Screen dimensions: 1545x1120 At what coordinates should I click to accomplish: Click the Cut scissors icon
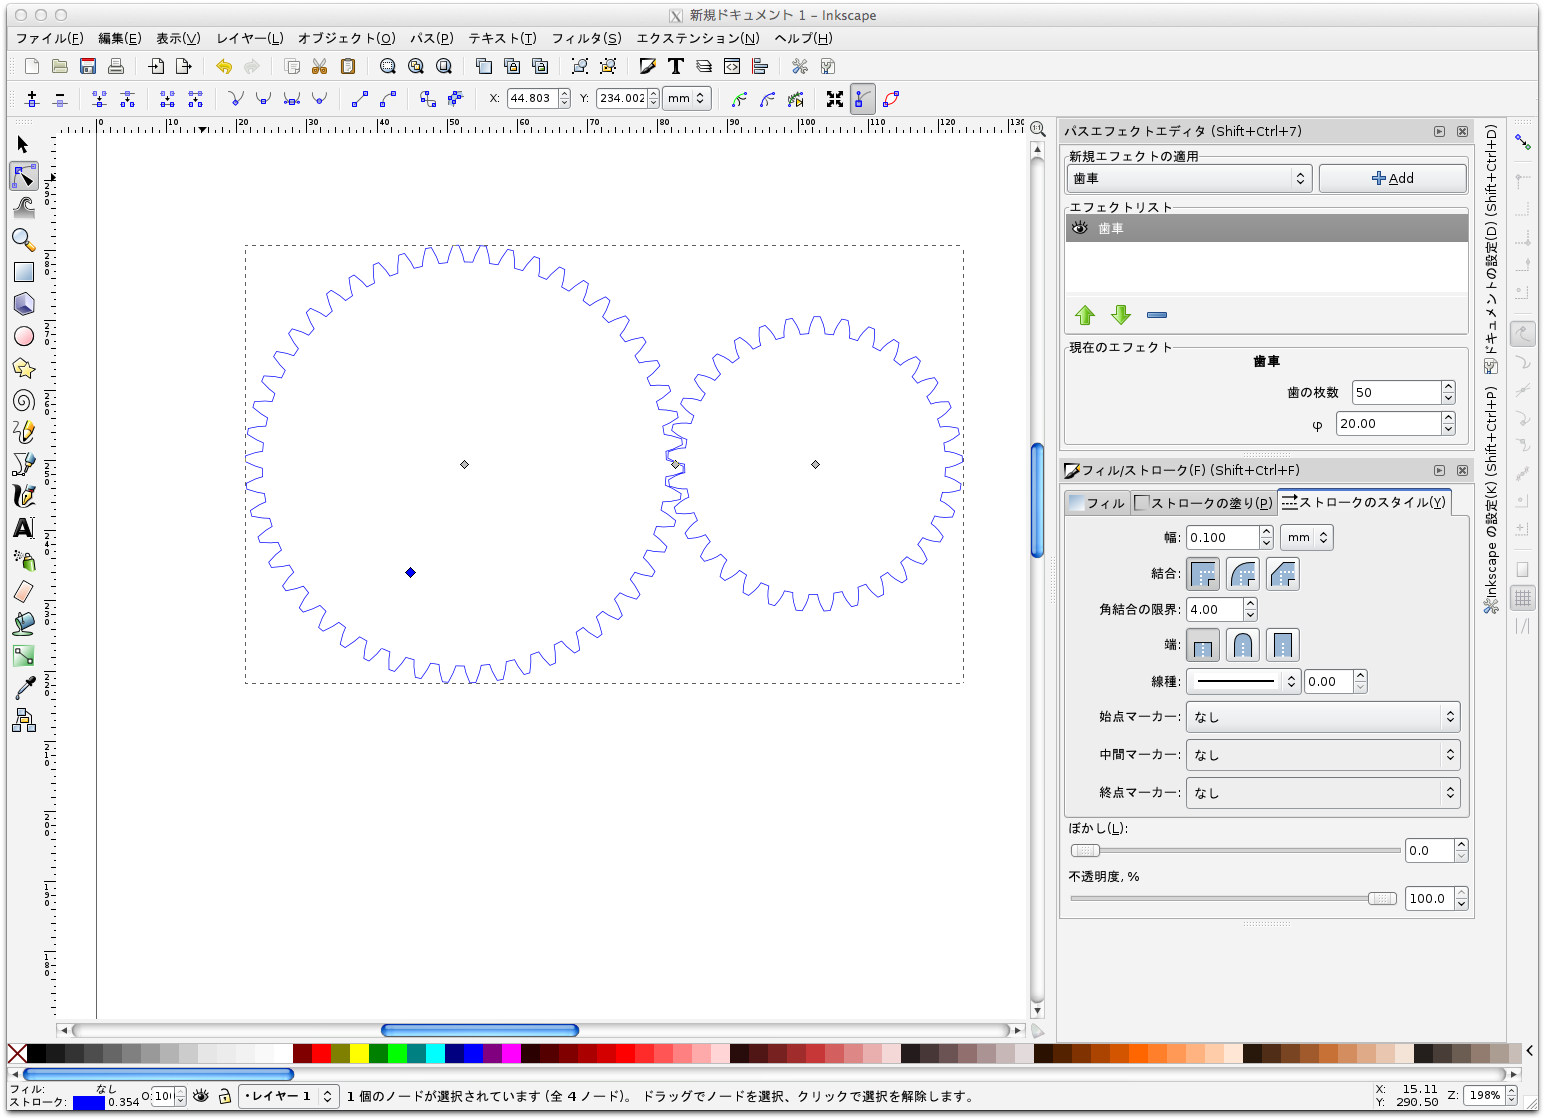[x=320, y=66]
